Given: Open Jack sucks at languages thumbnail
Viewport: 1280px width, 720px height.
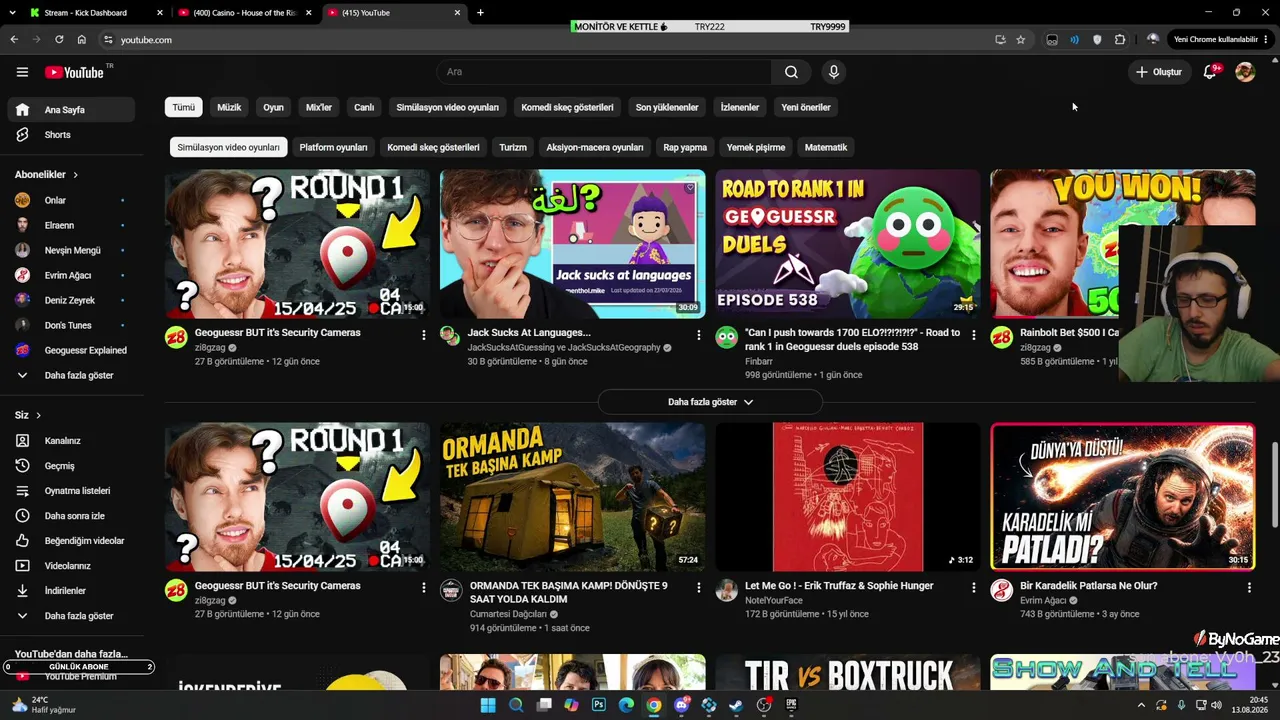Looking at the screenshot, I should [573, 244].
